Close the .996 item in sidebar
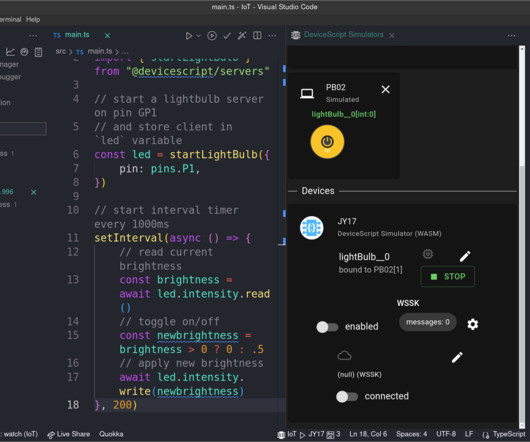This screenshot has height=442, width=530. click(33, 192)
